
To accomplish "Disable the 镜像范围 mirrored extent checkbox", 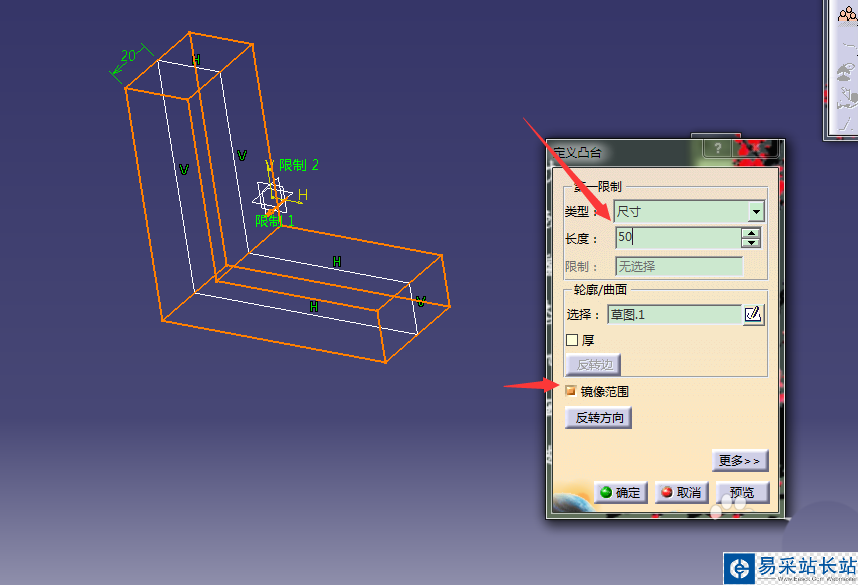I will (x=570, y=391).
